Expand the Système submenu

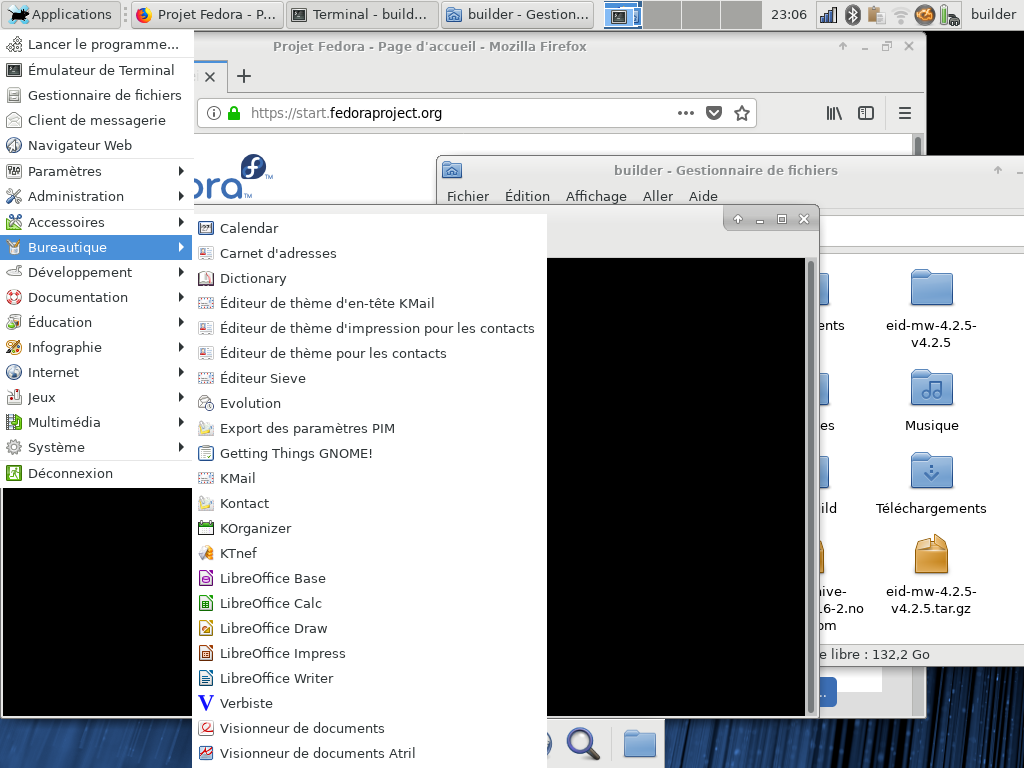pos(97,447)
